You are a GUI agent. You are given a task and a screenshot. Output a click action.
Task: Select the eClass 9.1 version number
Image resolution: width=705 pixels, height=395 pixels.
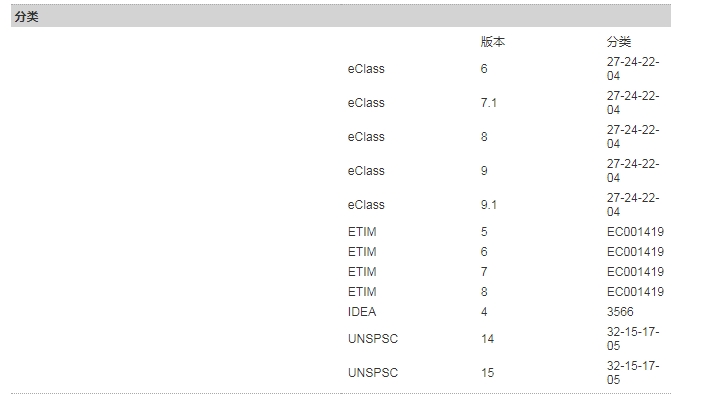tap(488, 205)
